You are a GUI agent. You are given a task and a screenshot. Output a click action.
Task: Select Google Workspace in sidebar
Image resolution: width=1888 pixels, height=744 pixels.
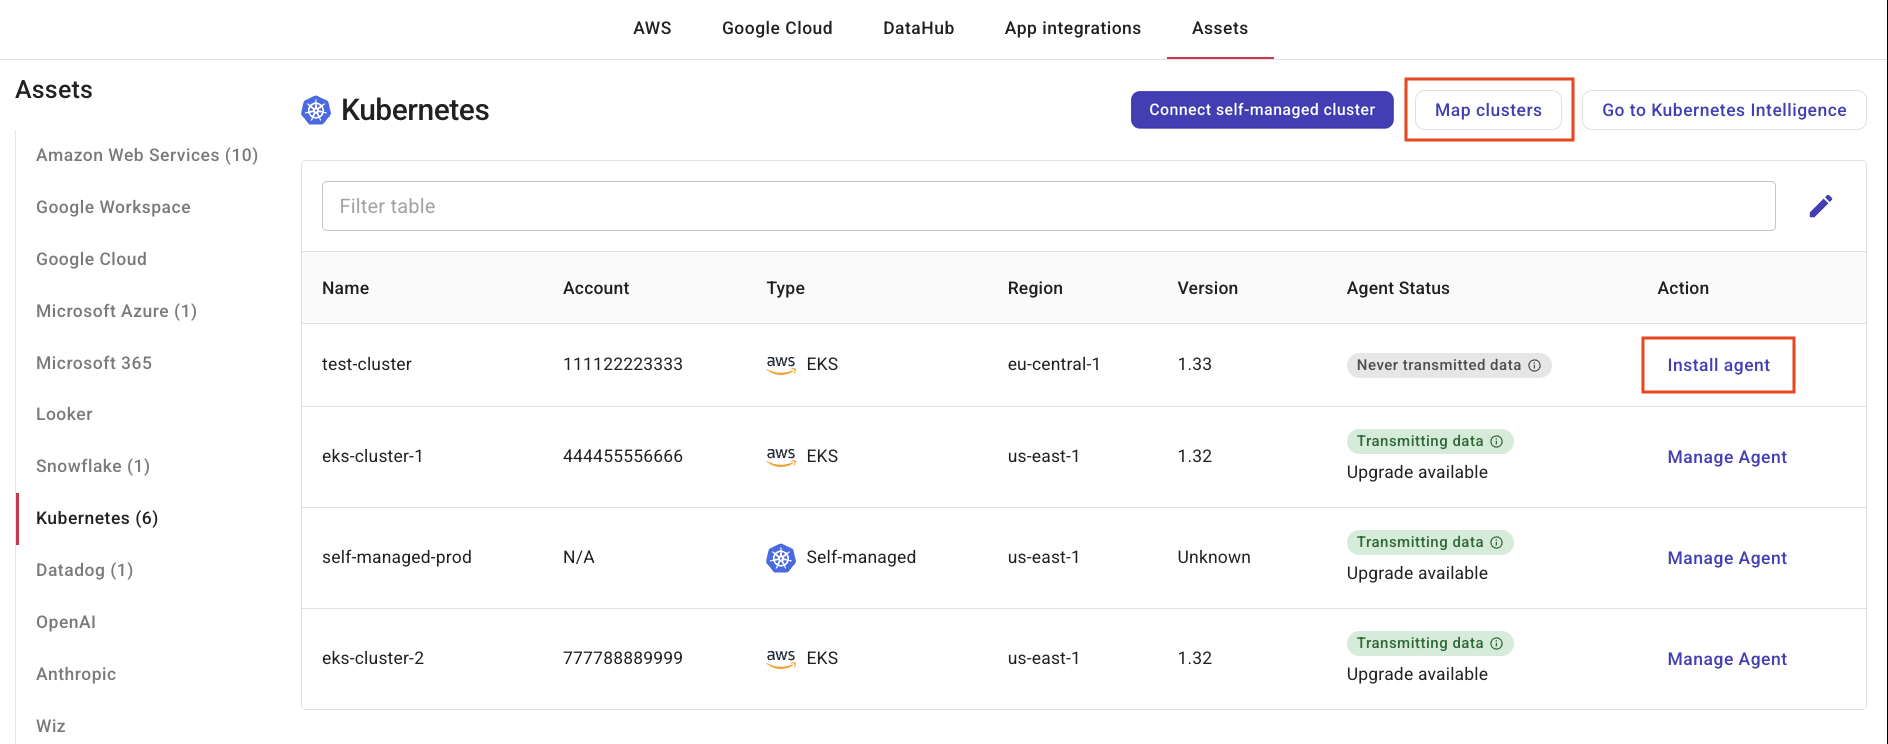click(x=113, y=207)
